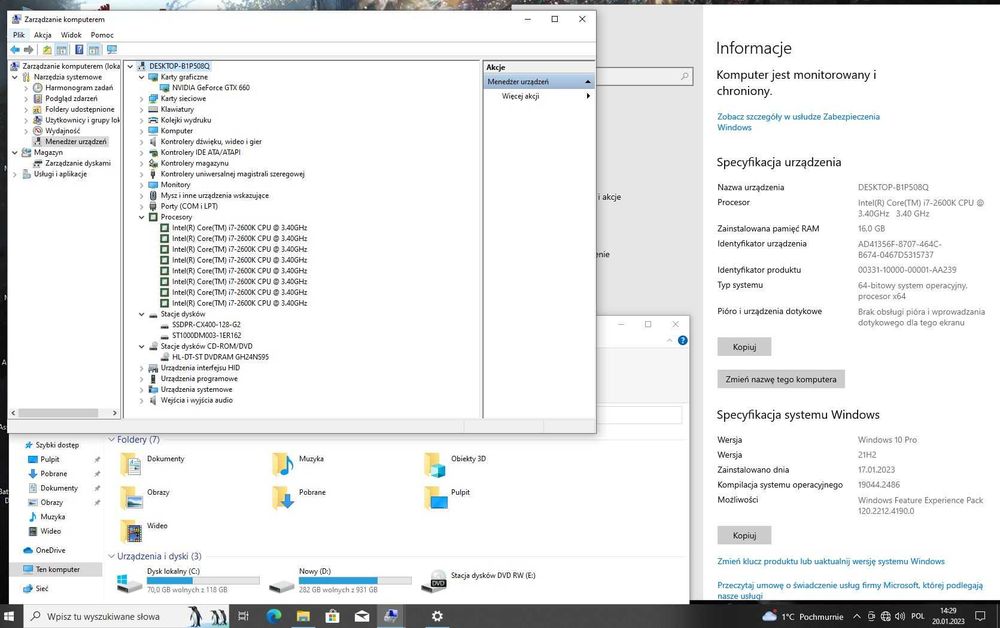Screen dimensions: 1000x628
Task: Collapse the Foldery (7) section
Action: pyautogui.click(x=112, y=439)
